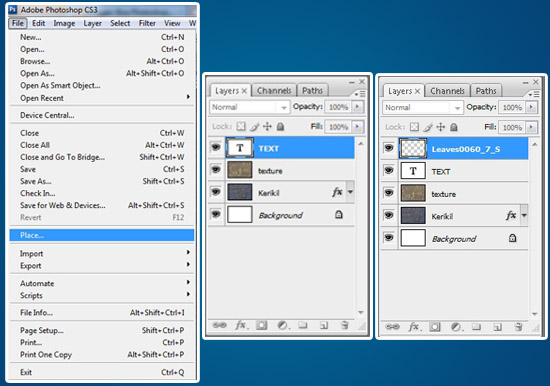Choose Open As Smart Object...

[102, 85]
